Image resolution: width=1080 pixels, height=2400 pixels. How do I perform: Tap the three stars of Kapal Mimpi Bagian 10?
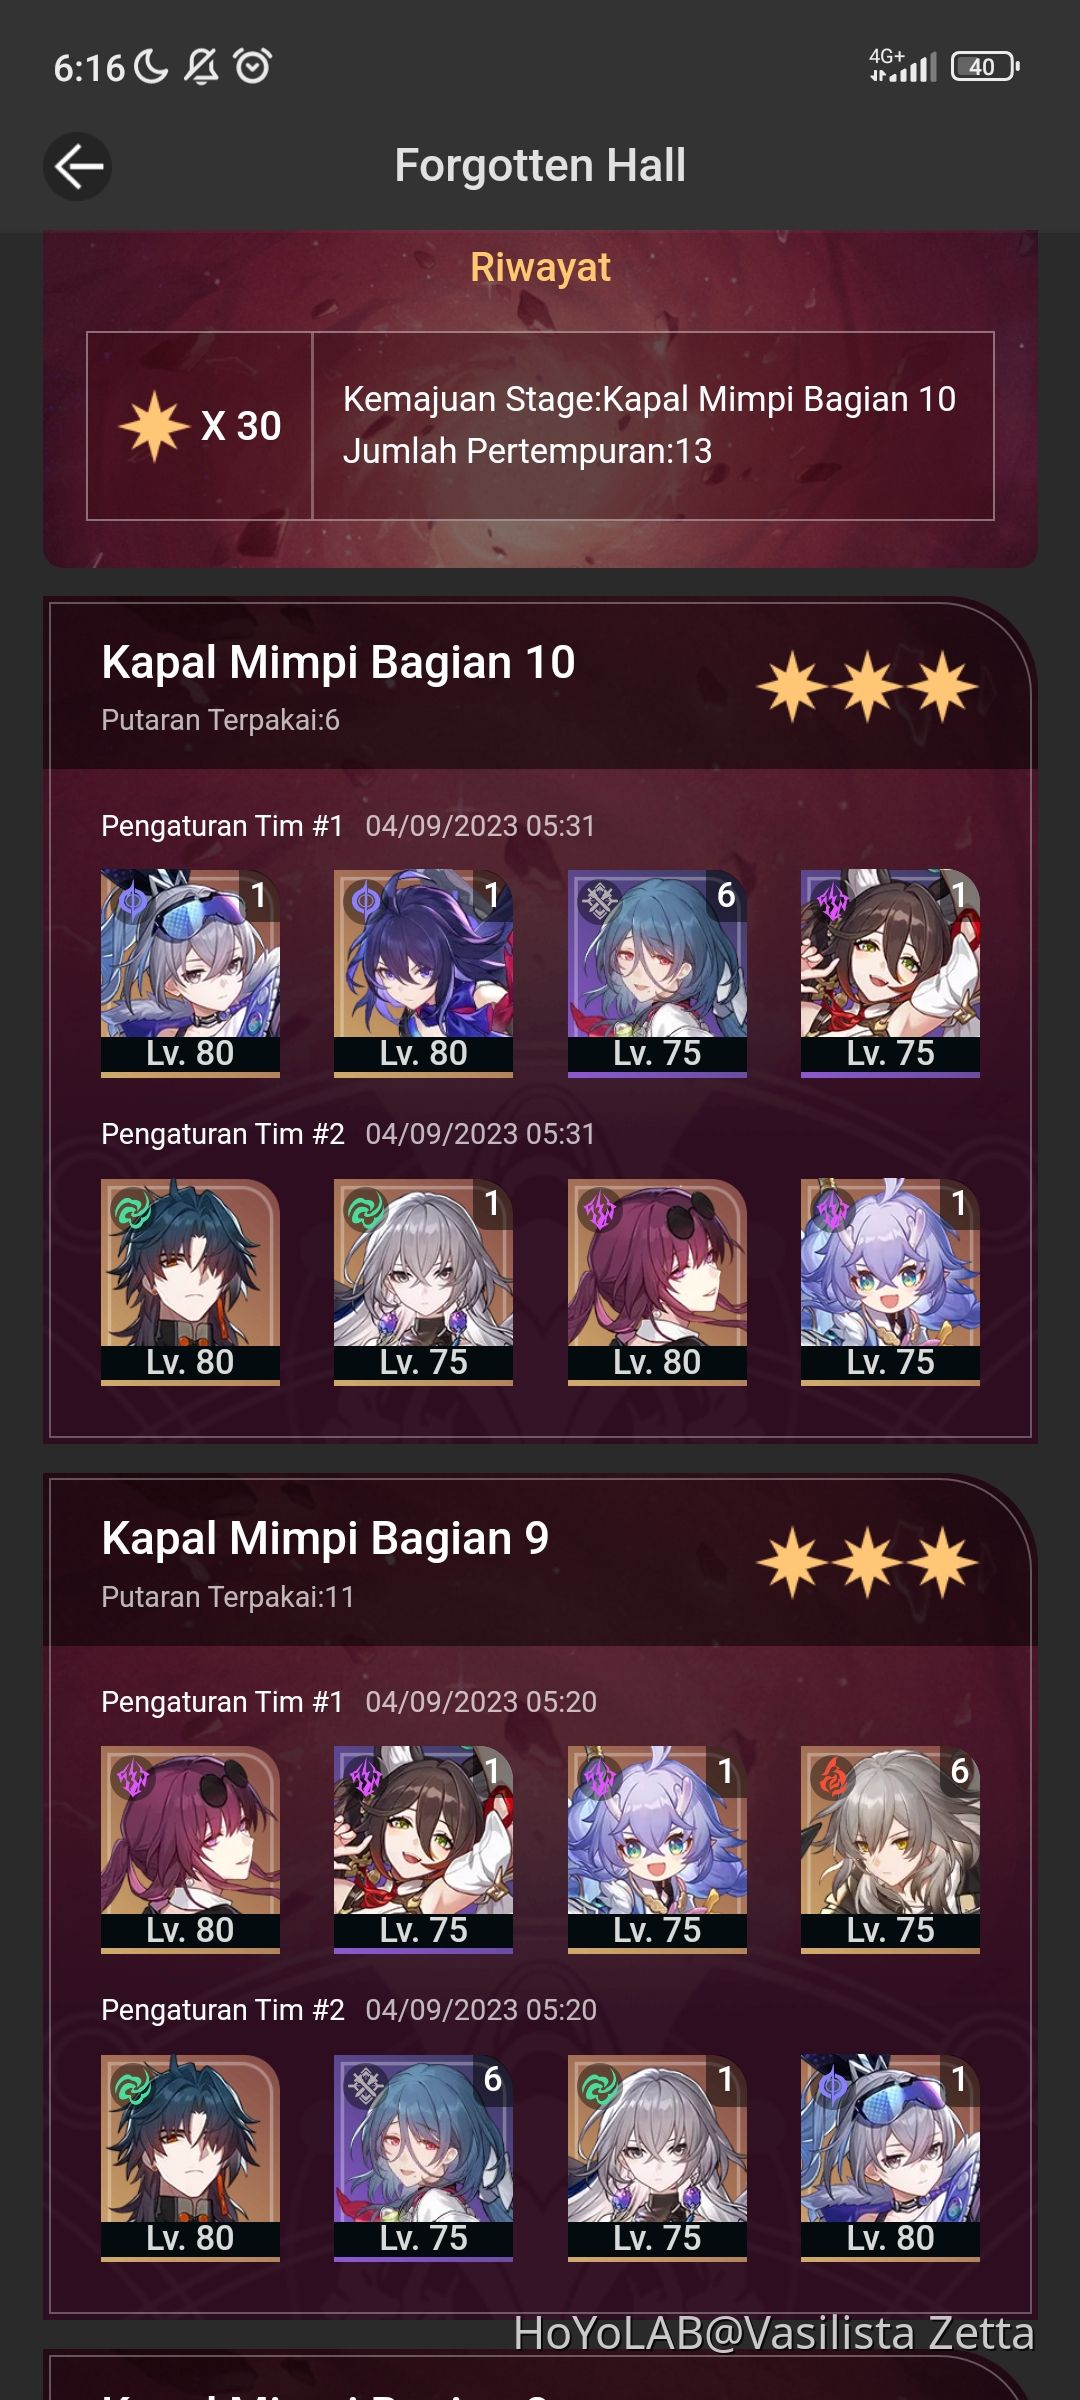click(867, 686)
